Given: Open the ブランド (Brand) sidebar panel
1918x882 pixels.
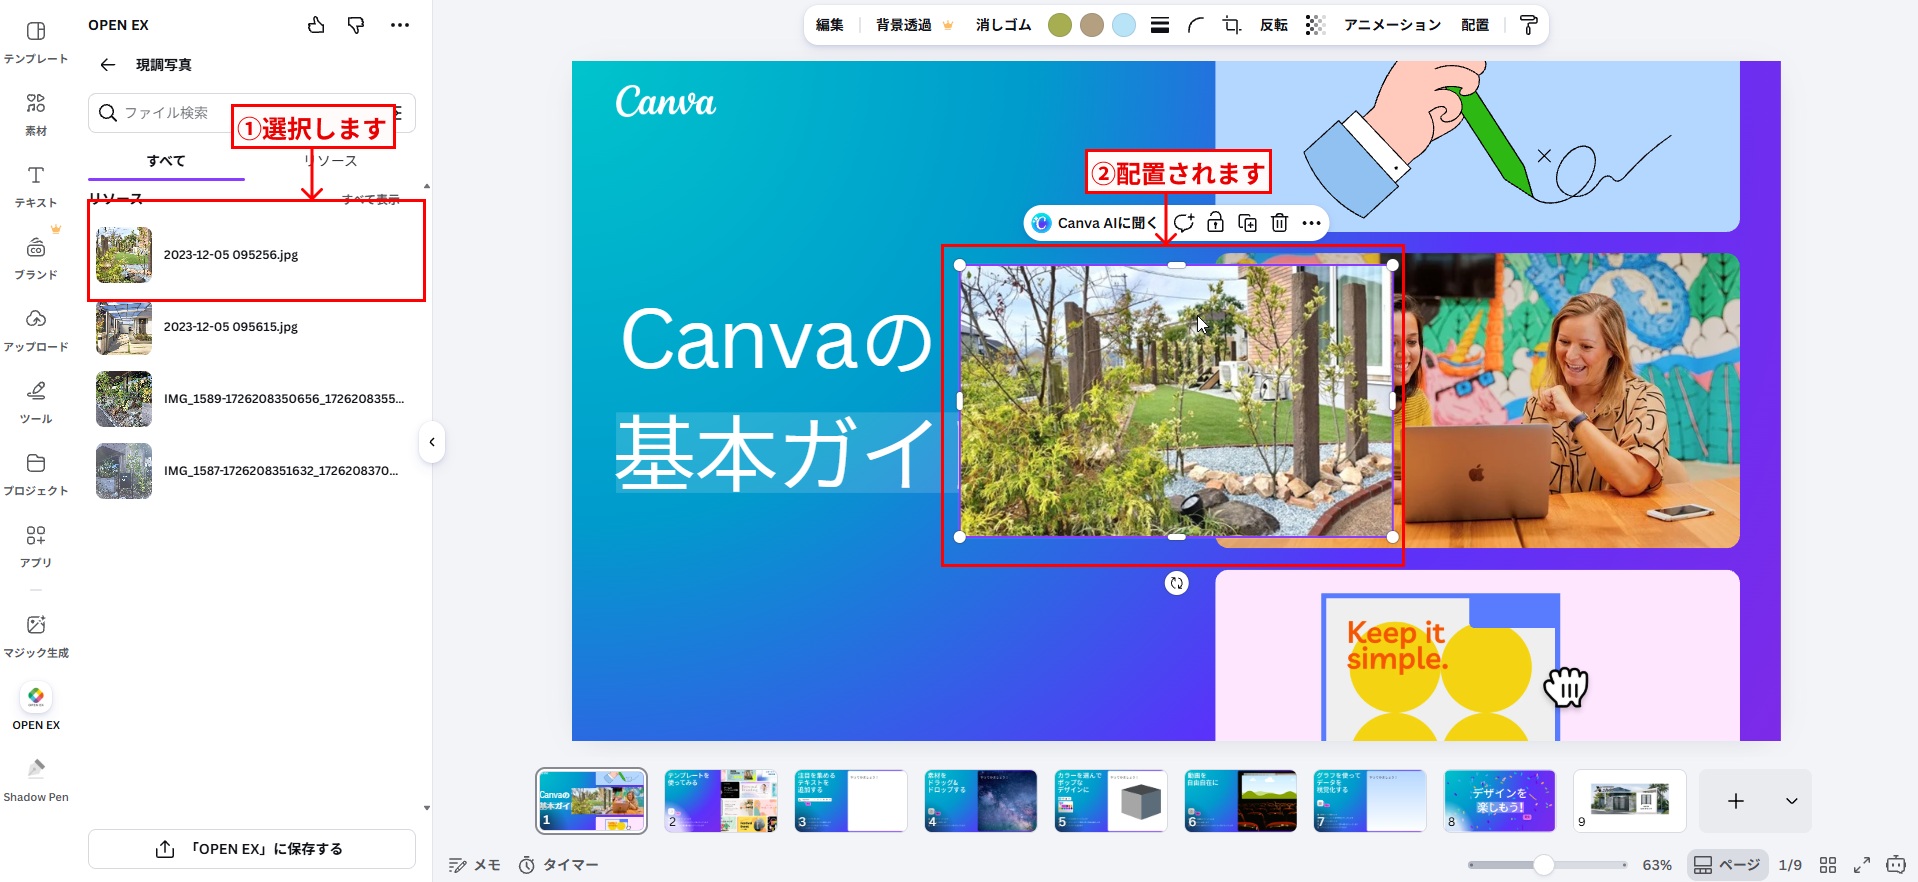Looking at the screenshot, I should tap(36, 259).
